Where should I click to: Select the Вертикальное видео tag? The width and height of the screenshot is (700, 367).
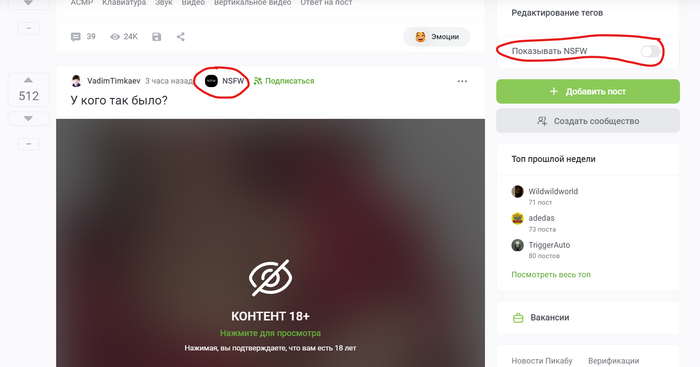click(x=252, y=3)
